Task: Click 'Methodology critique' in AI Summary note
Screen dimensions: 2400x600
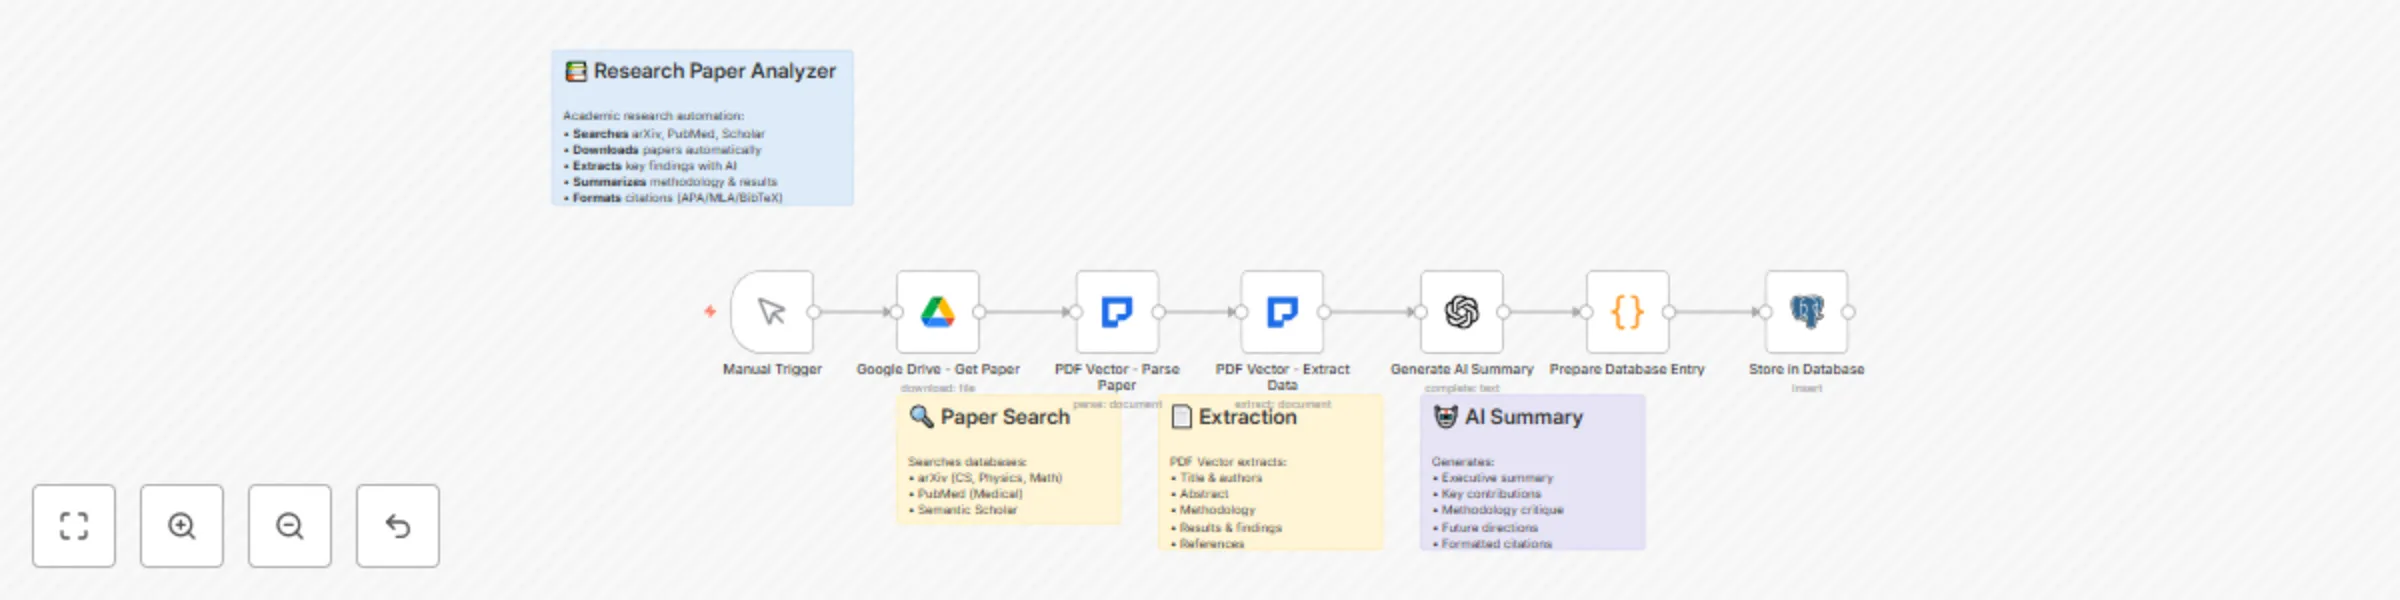Action: [1502, 510]
